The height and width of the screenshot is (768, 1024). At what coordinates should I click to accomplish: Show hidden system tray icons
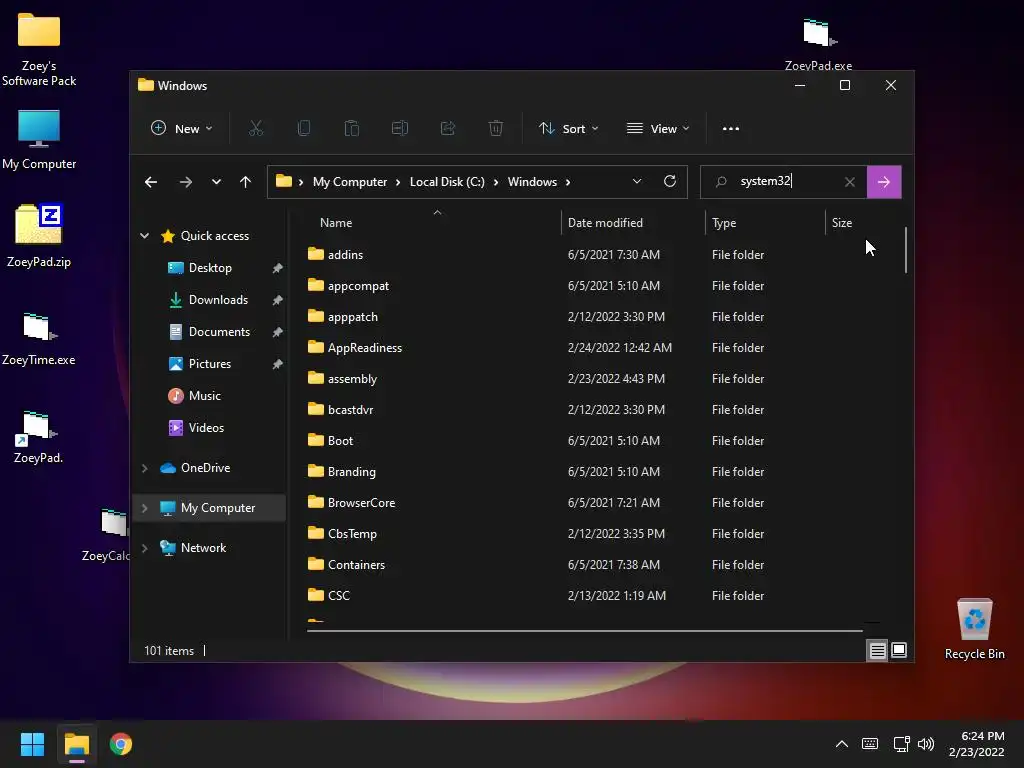pyautogui.click(x=842, y=744)
